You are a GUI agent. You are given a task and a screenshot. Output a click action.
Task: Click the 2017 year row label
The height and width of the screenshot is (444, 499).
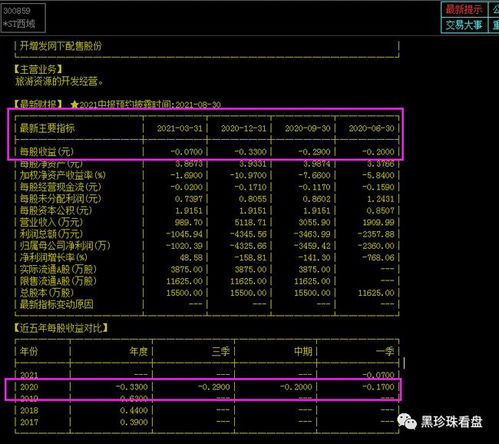click(x=29, y=422)
